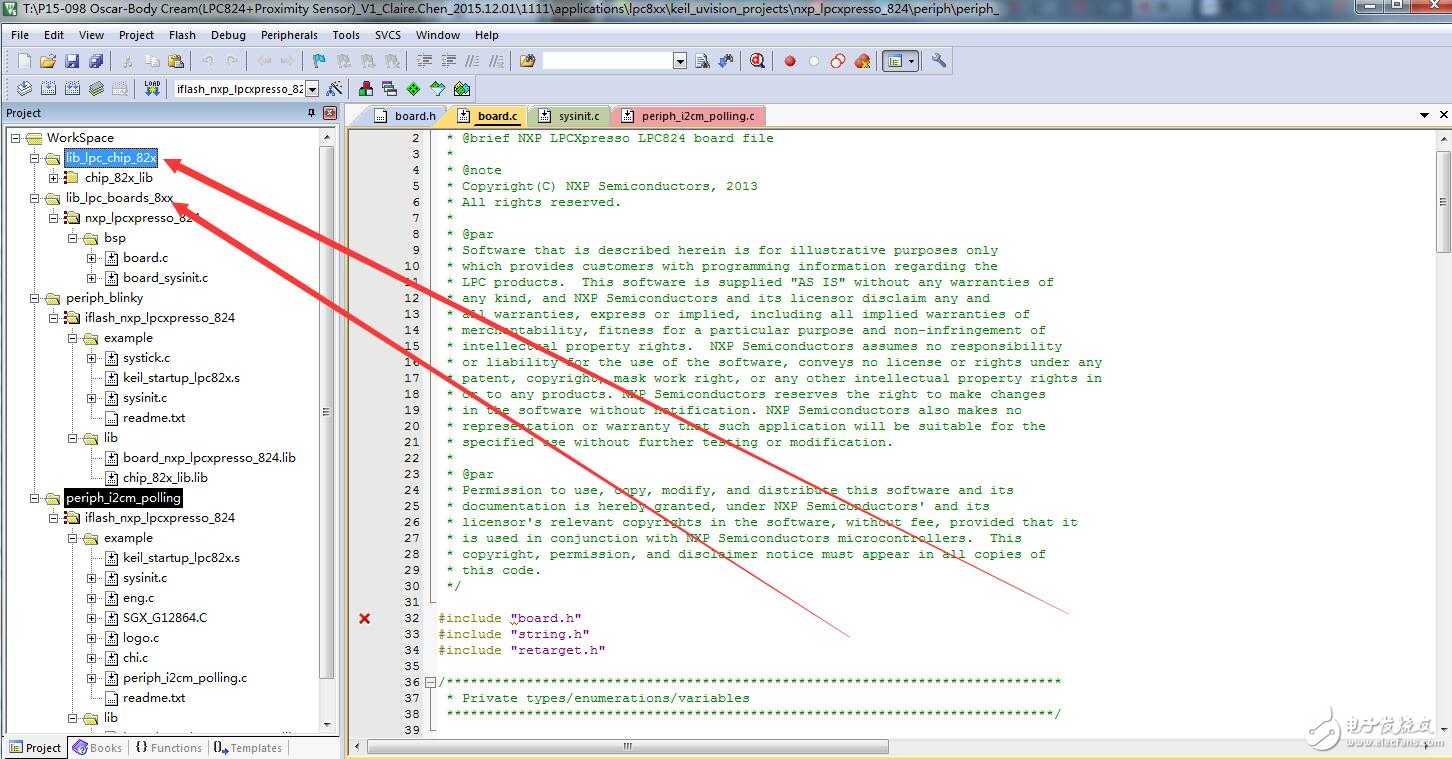The image size is (1452, 759).
Task: Select the periph_i2cm_polling project in tree
Action: (123, 498)
